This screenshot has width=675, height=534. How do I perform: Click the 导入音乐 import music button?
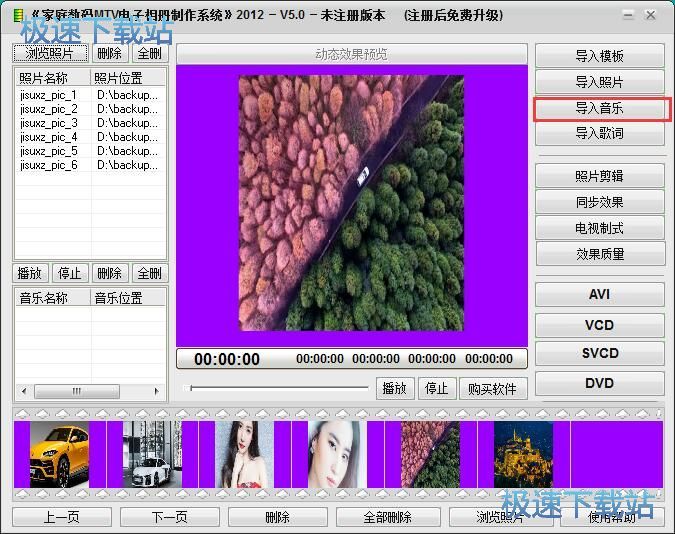(600, 108)
